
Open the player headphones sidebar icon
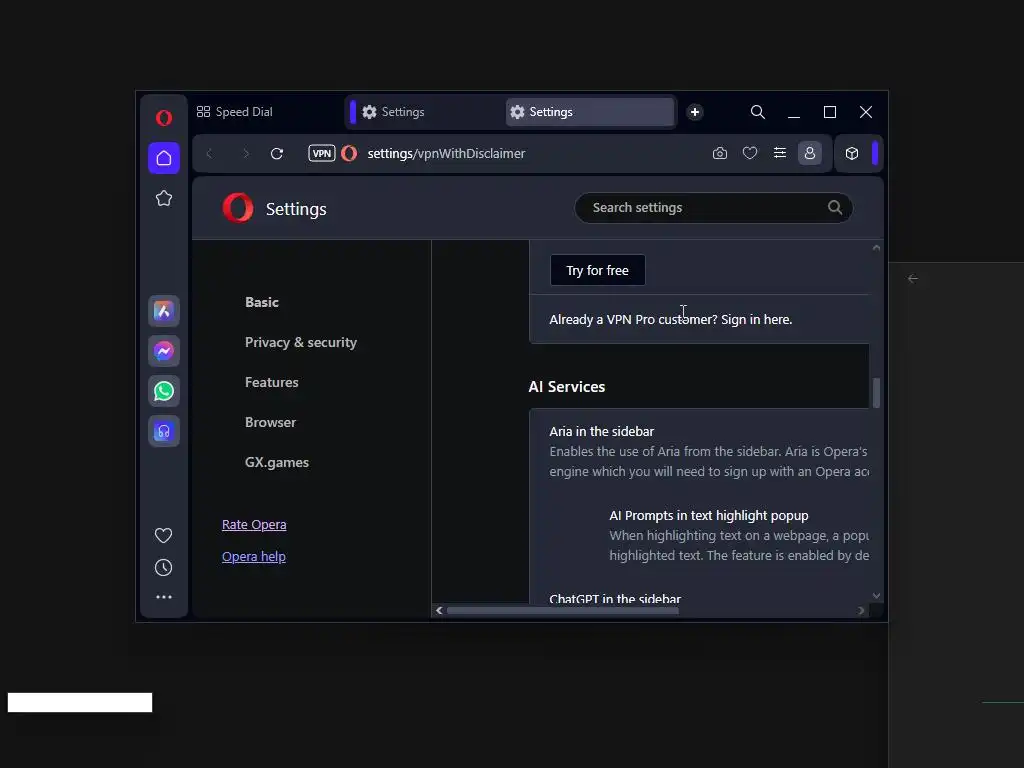164,432
